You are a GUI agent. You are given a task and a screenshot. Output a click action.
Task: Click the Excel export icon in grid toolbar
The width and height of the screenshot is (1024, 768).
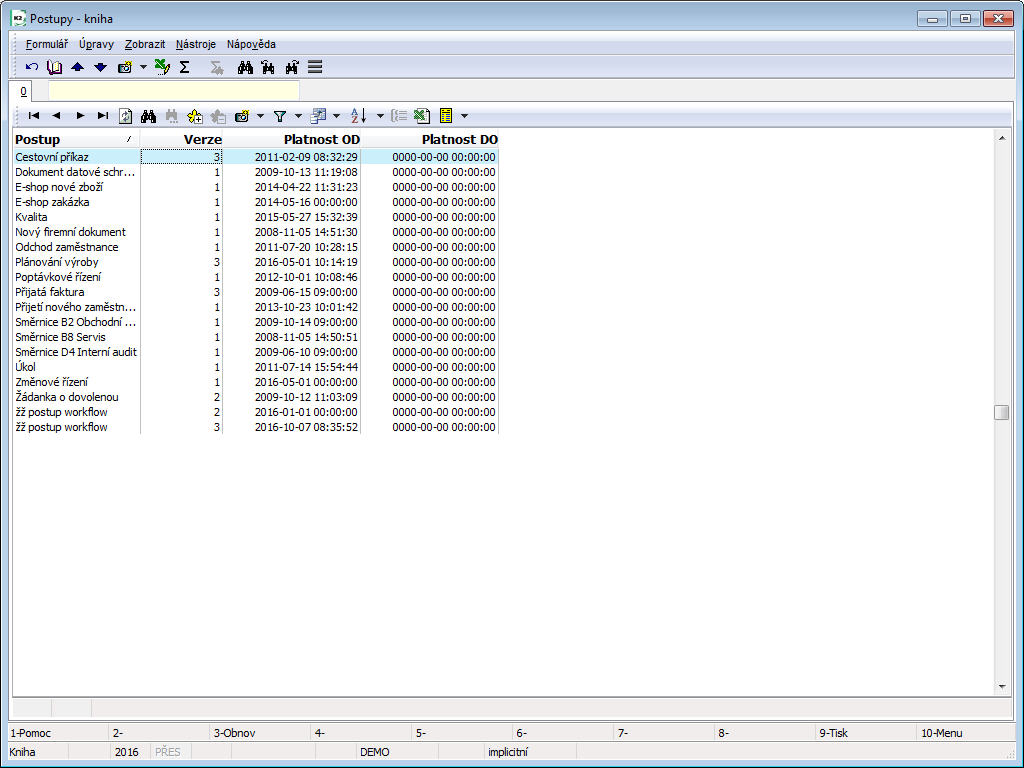click(x=422, y=116)
